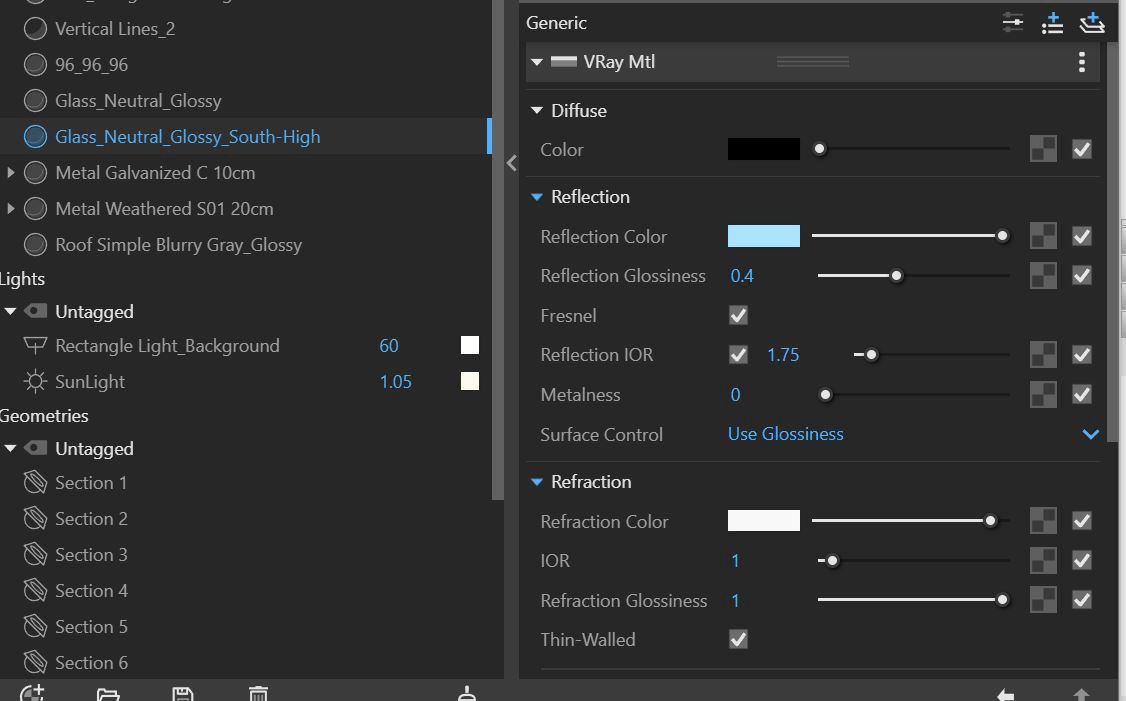Click the Section 5 geometry icon
This screenshot has width=1126, height=701.
point(35,626)
